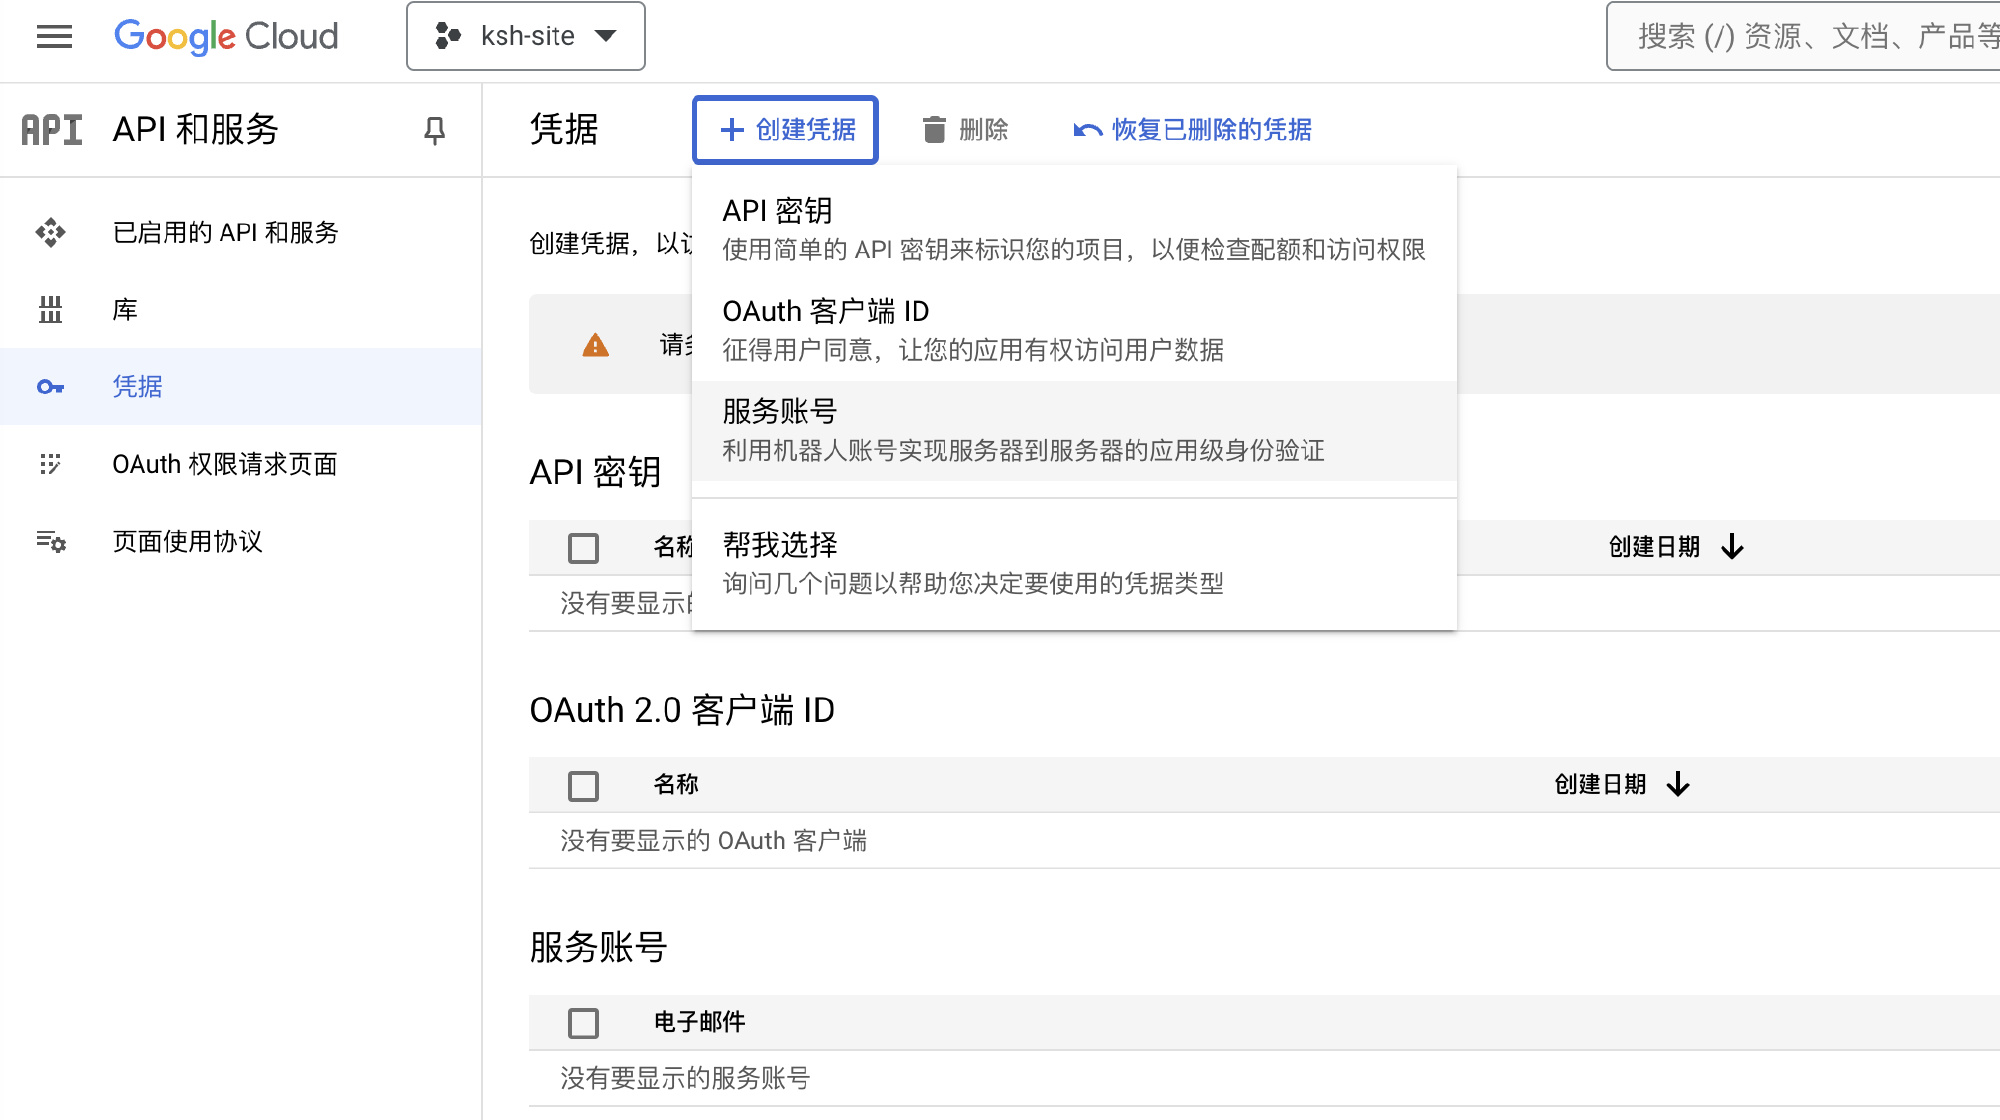This screenshot has height=1120, width=2000.
Task: Click the key icon beside 凭据
Action: [x=50, y=387]
